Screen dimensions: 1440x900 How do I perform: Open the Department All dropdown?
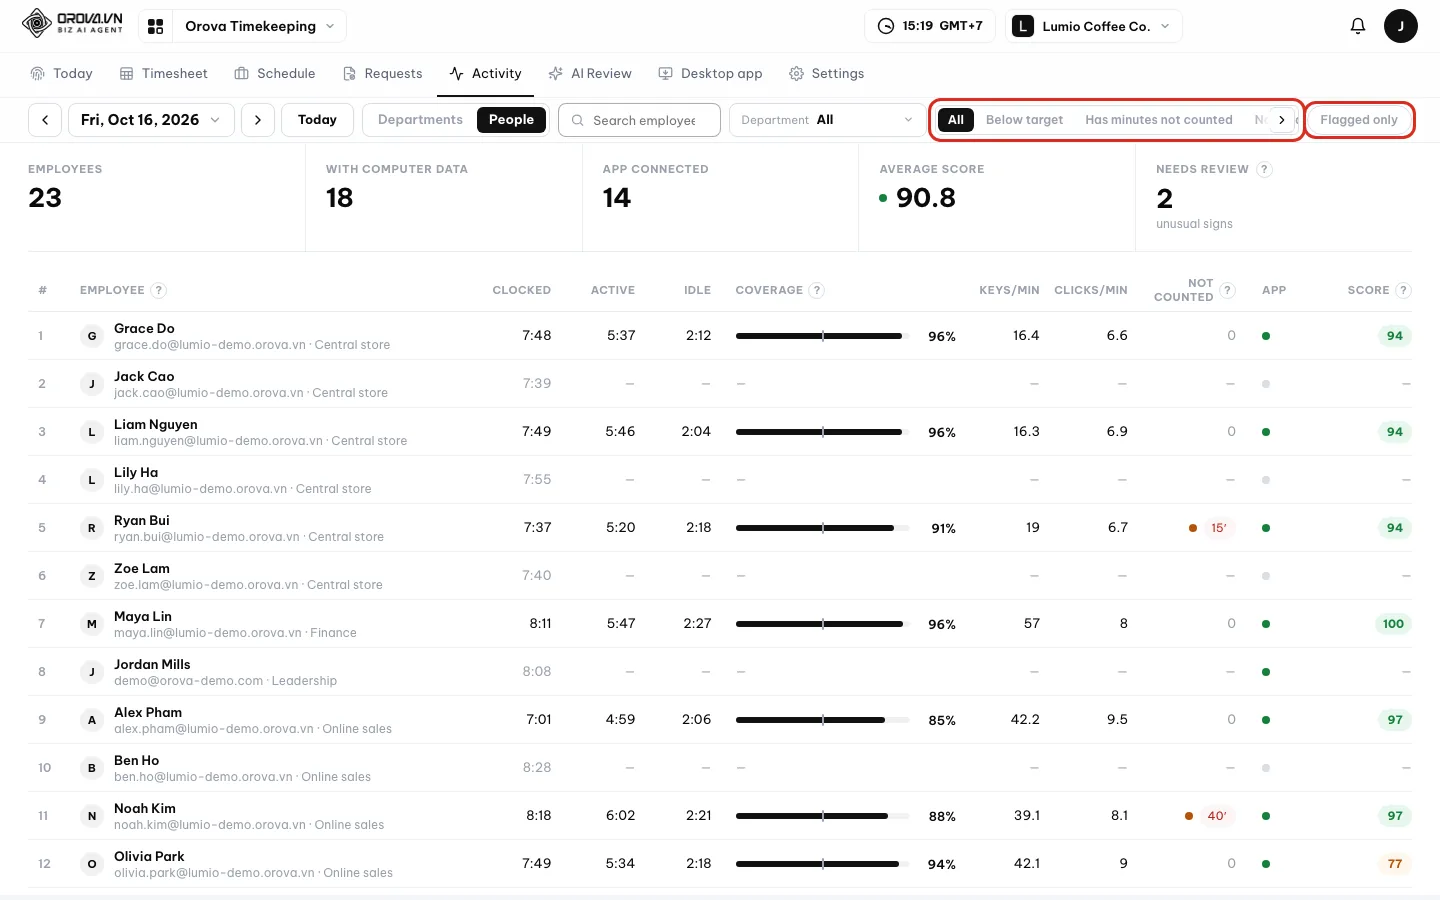(827, 120)
